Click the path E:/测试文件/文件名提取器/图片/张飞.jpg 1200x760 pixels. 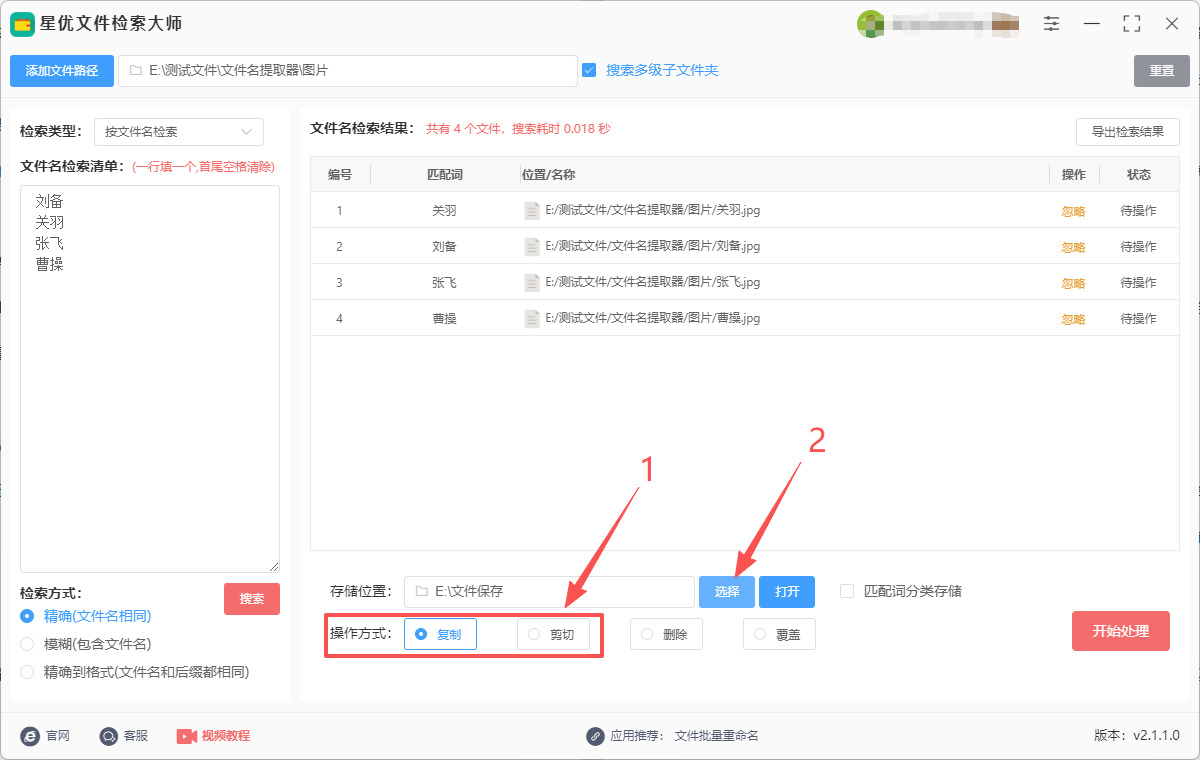[x=653, y=283]
